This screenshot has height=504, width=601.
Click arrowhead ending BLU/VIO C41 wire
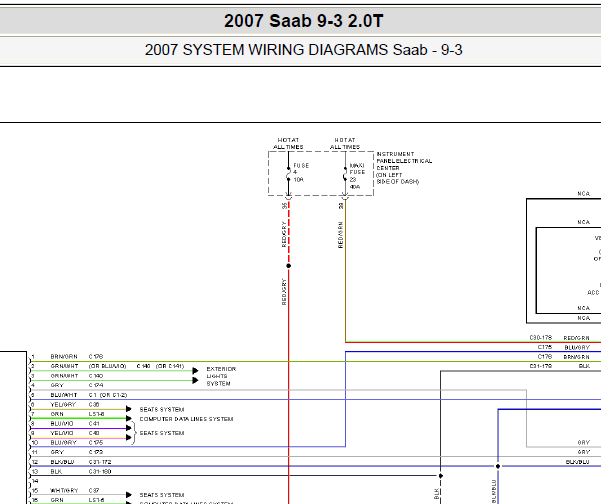(129, 428)
